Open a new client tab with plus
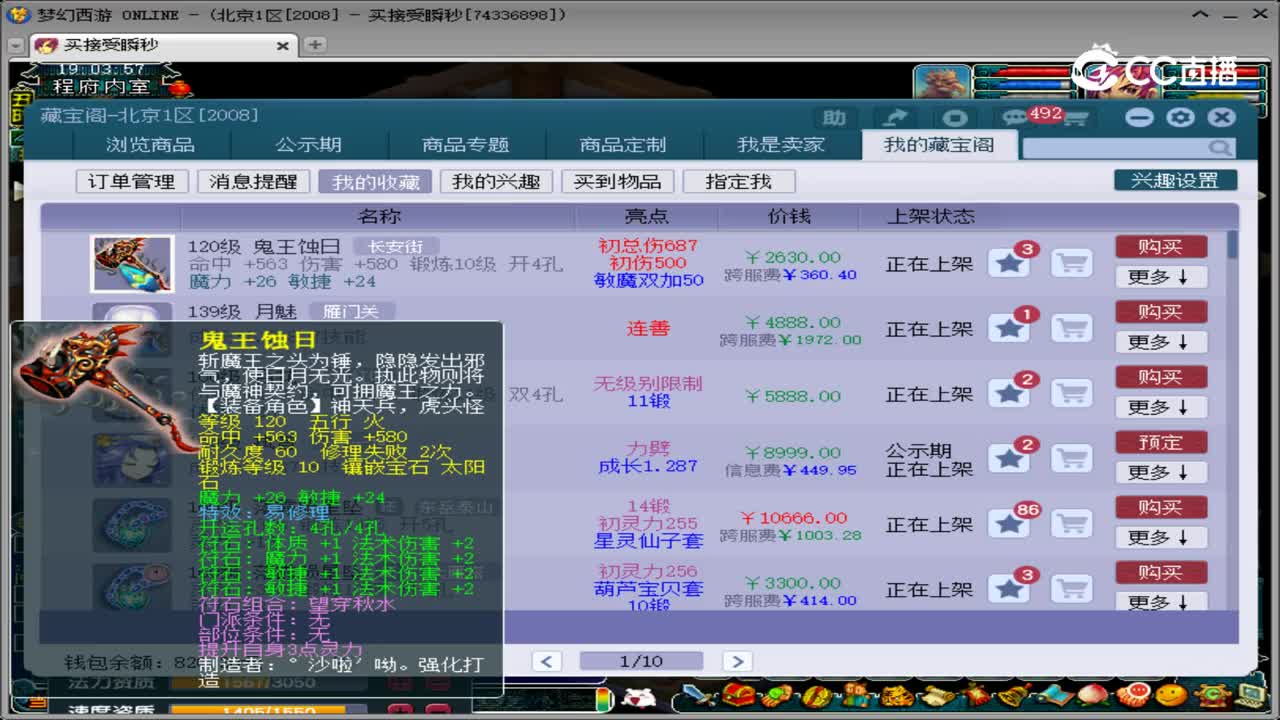Screen dimensions: 1280x720 pyautogui.click(x=315, y=45)
